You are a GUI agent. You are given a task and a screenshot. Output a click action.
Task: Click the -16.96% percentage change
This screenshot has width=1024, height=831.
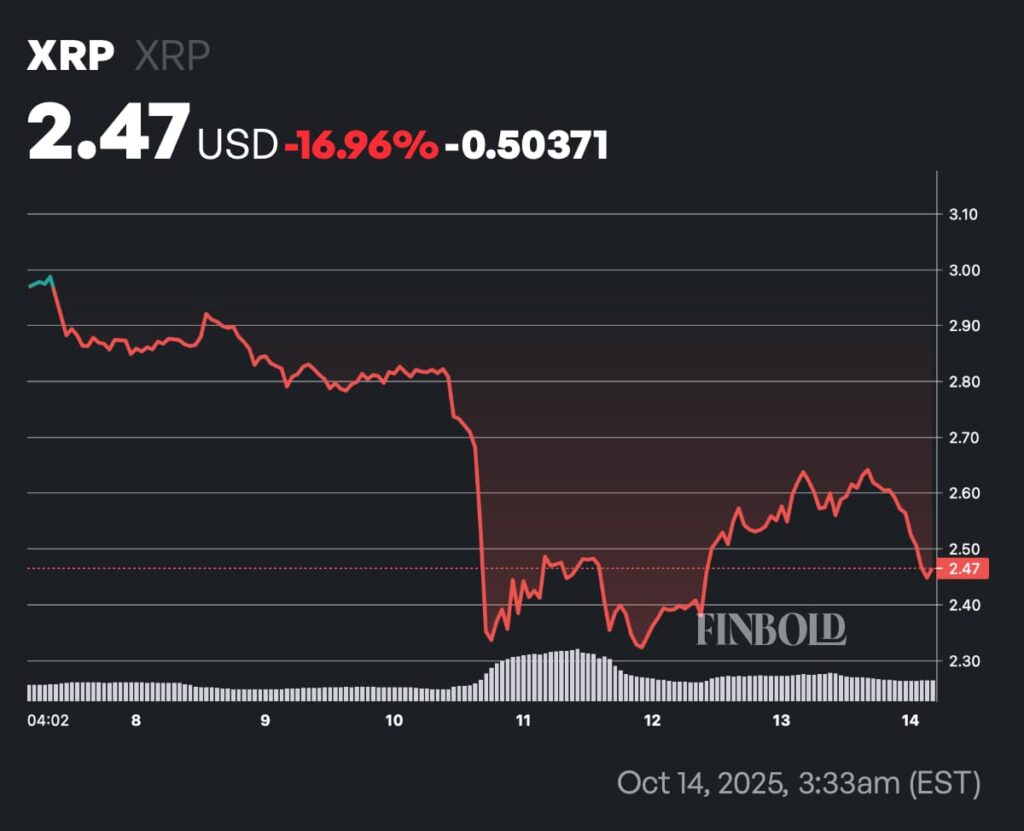tap(361, 145)
